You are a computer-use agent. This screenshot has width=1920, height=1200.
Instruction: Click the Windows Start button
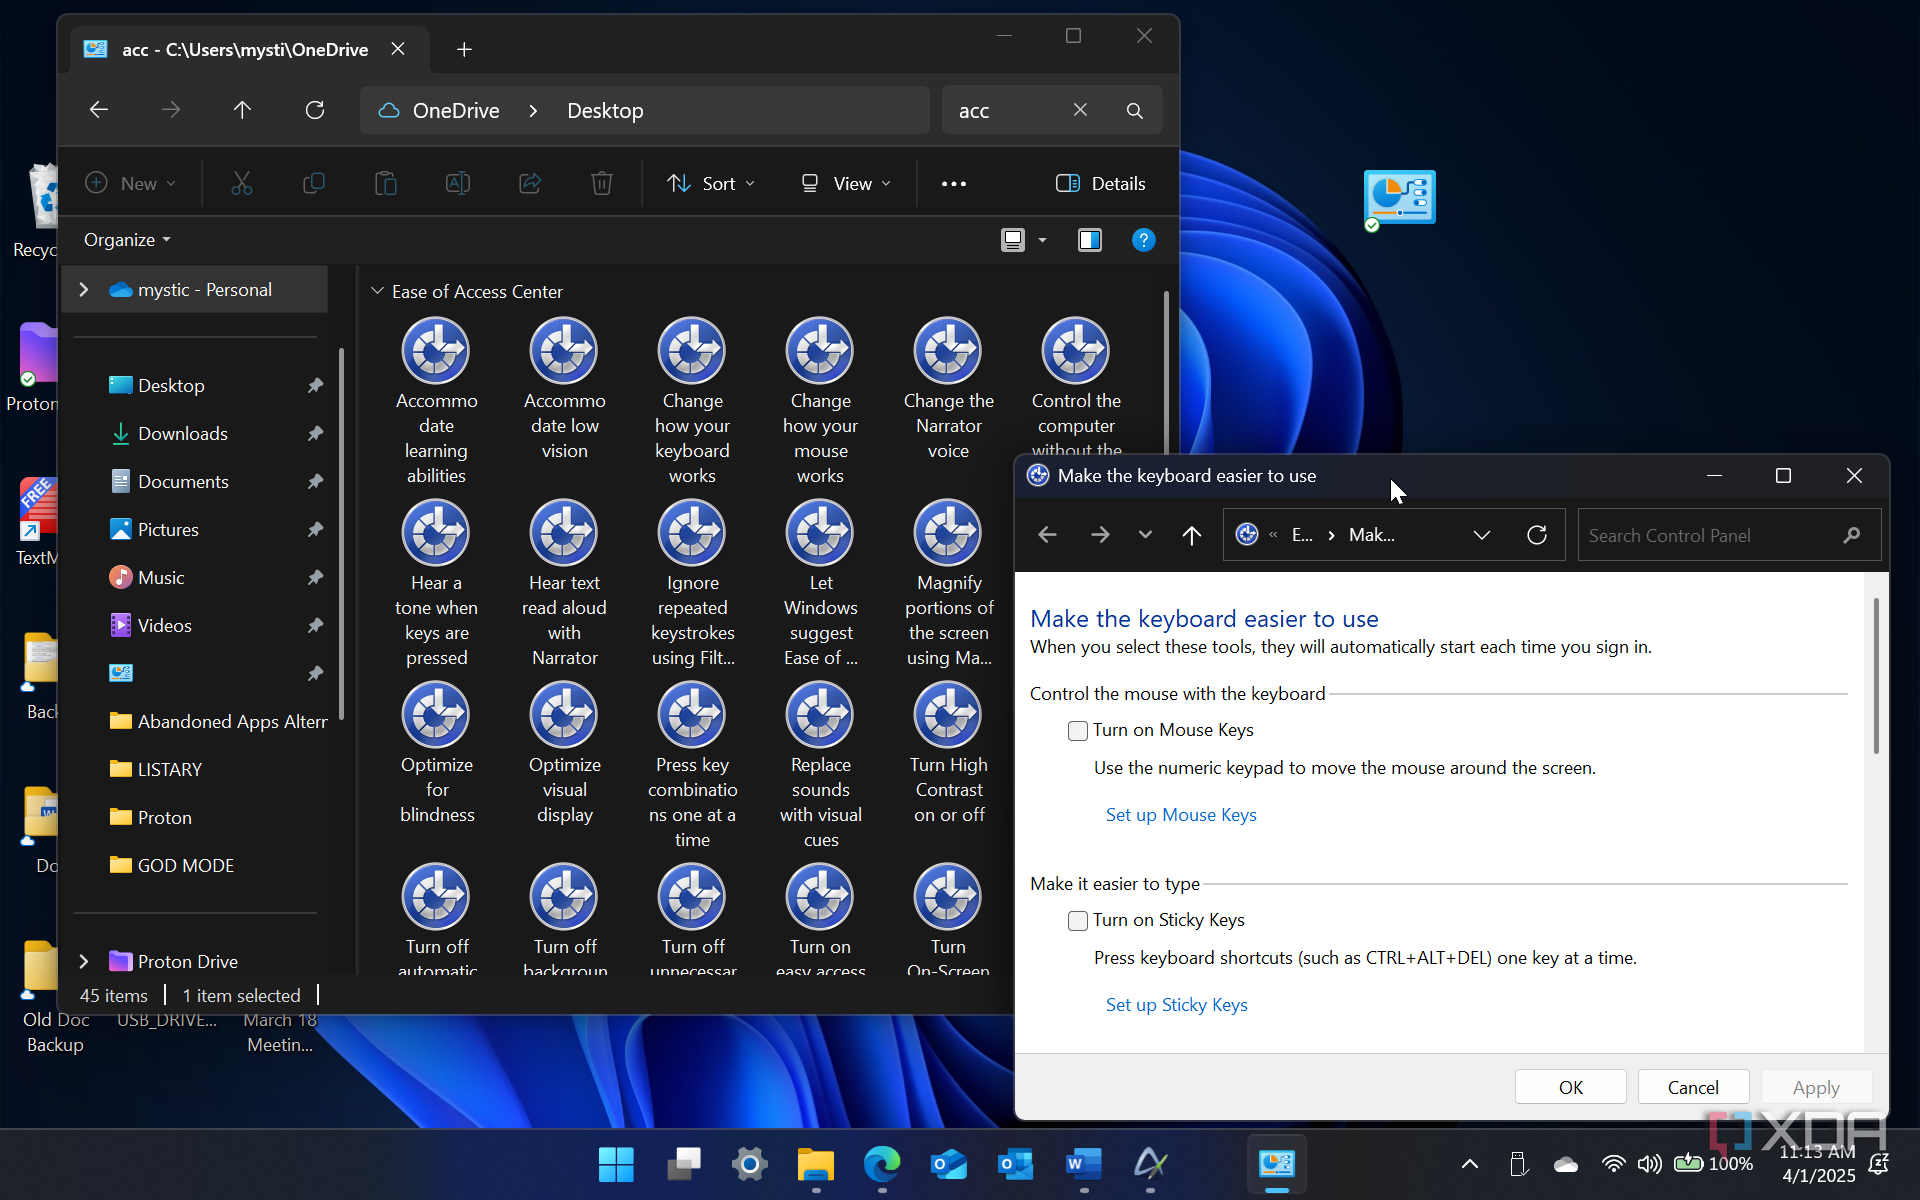(x=616, y=1164)
